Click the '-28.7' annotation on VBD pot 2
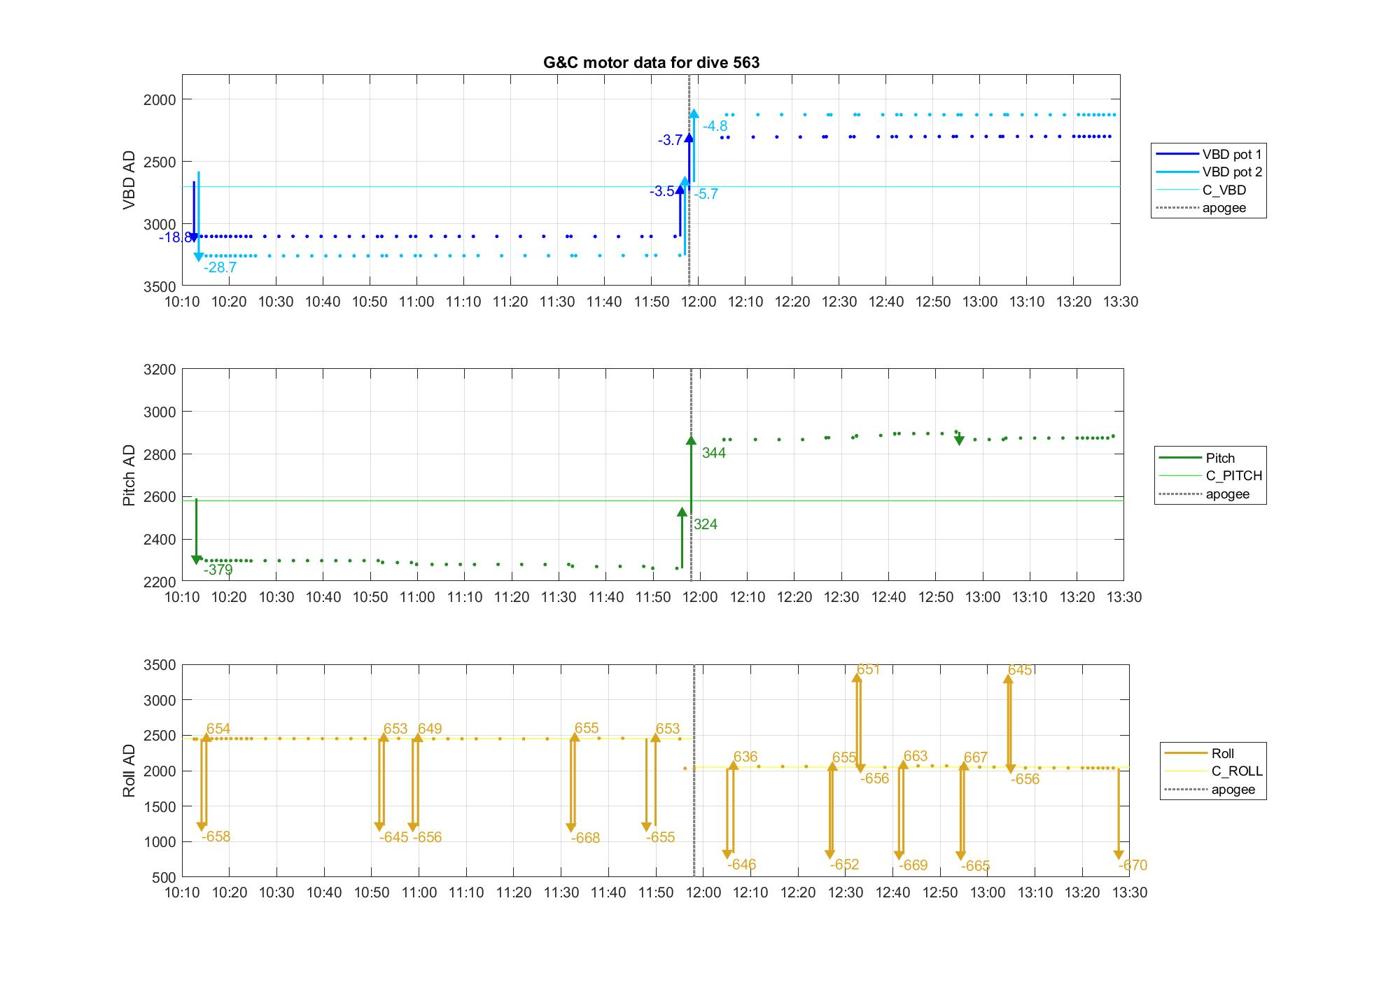This screenshot has height=986, width=1400. tap(220, 267)
